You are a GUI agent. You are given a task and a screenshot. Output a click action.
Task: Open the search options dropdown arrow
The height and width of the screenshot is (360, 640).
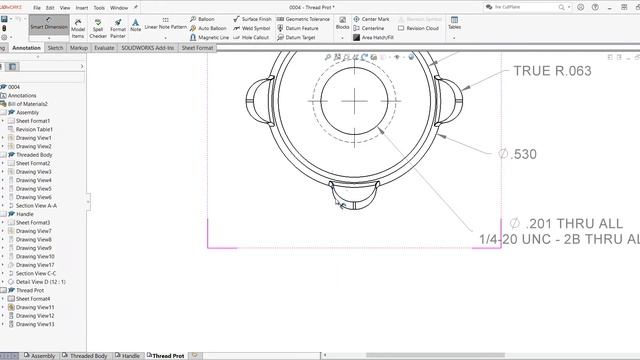tap(569, 7)
